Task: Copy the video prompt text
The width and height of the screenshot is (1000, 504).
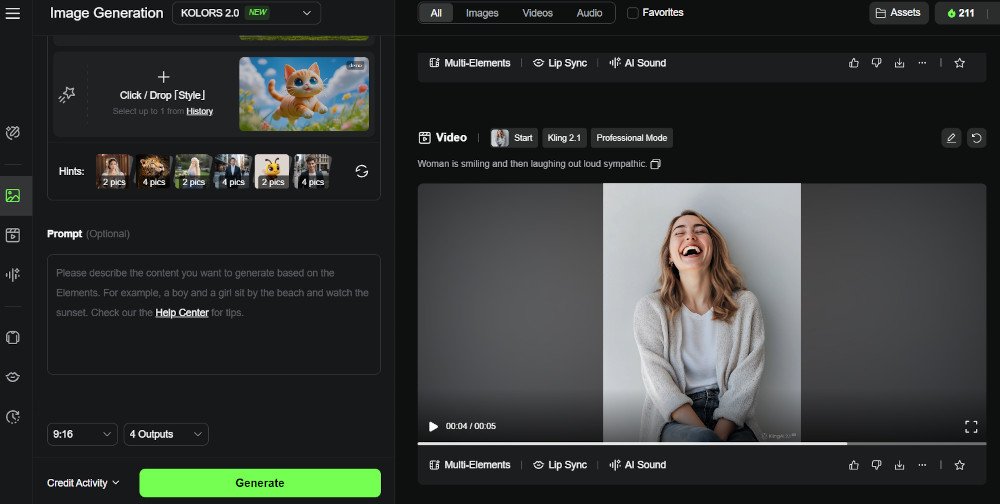Action: 656,164
